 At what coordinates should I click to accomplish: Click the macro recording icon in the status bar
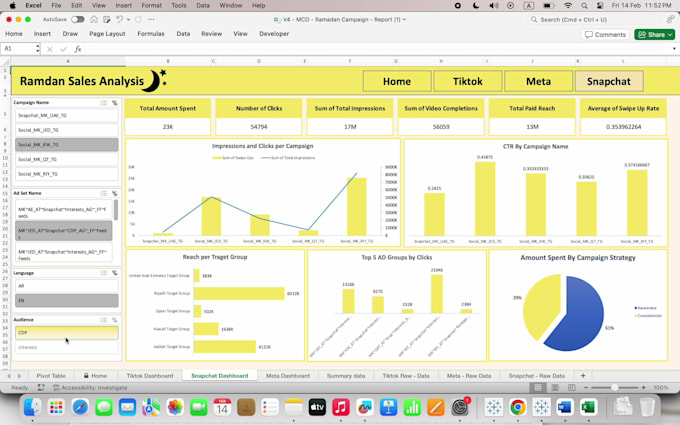(x=41, y=387)
